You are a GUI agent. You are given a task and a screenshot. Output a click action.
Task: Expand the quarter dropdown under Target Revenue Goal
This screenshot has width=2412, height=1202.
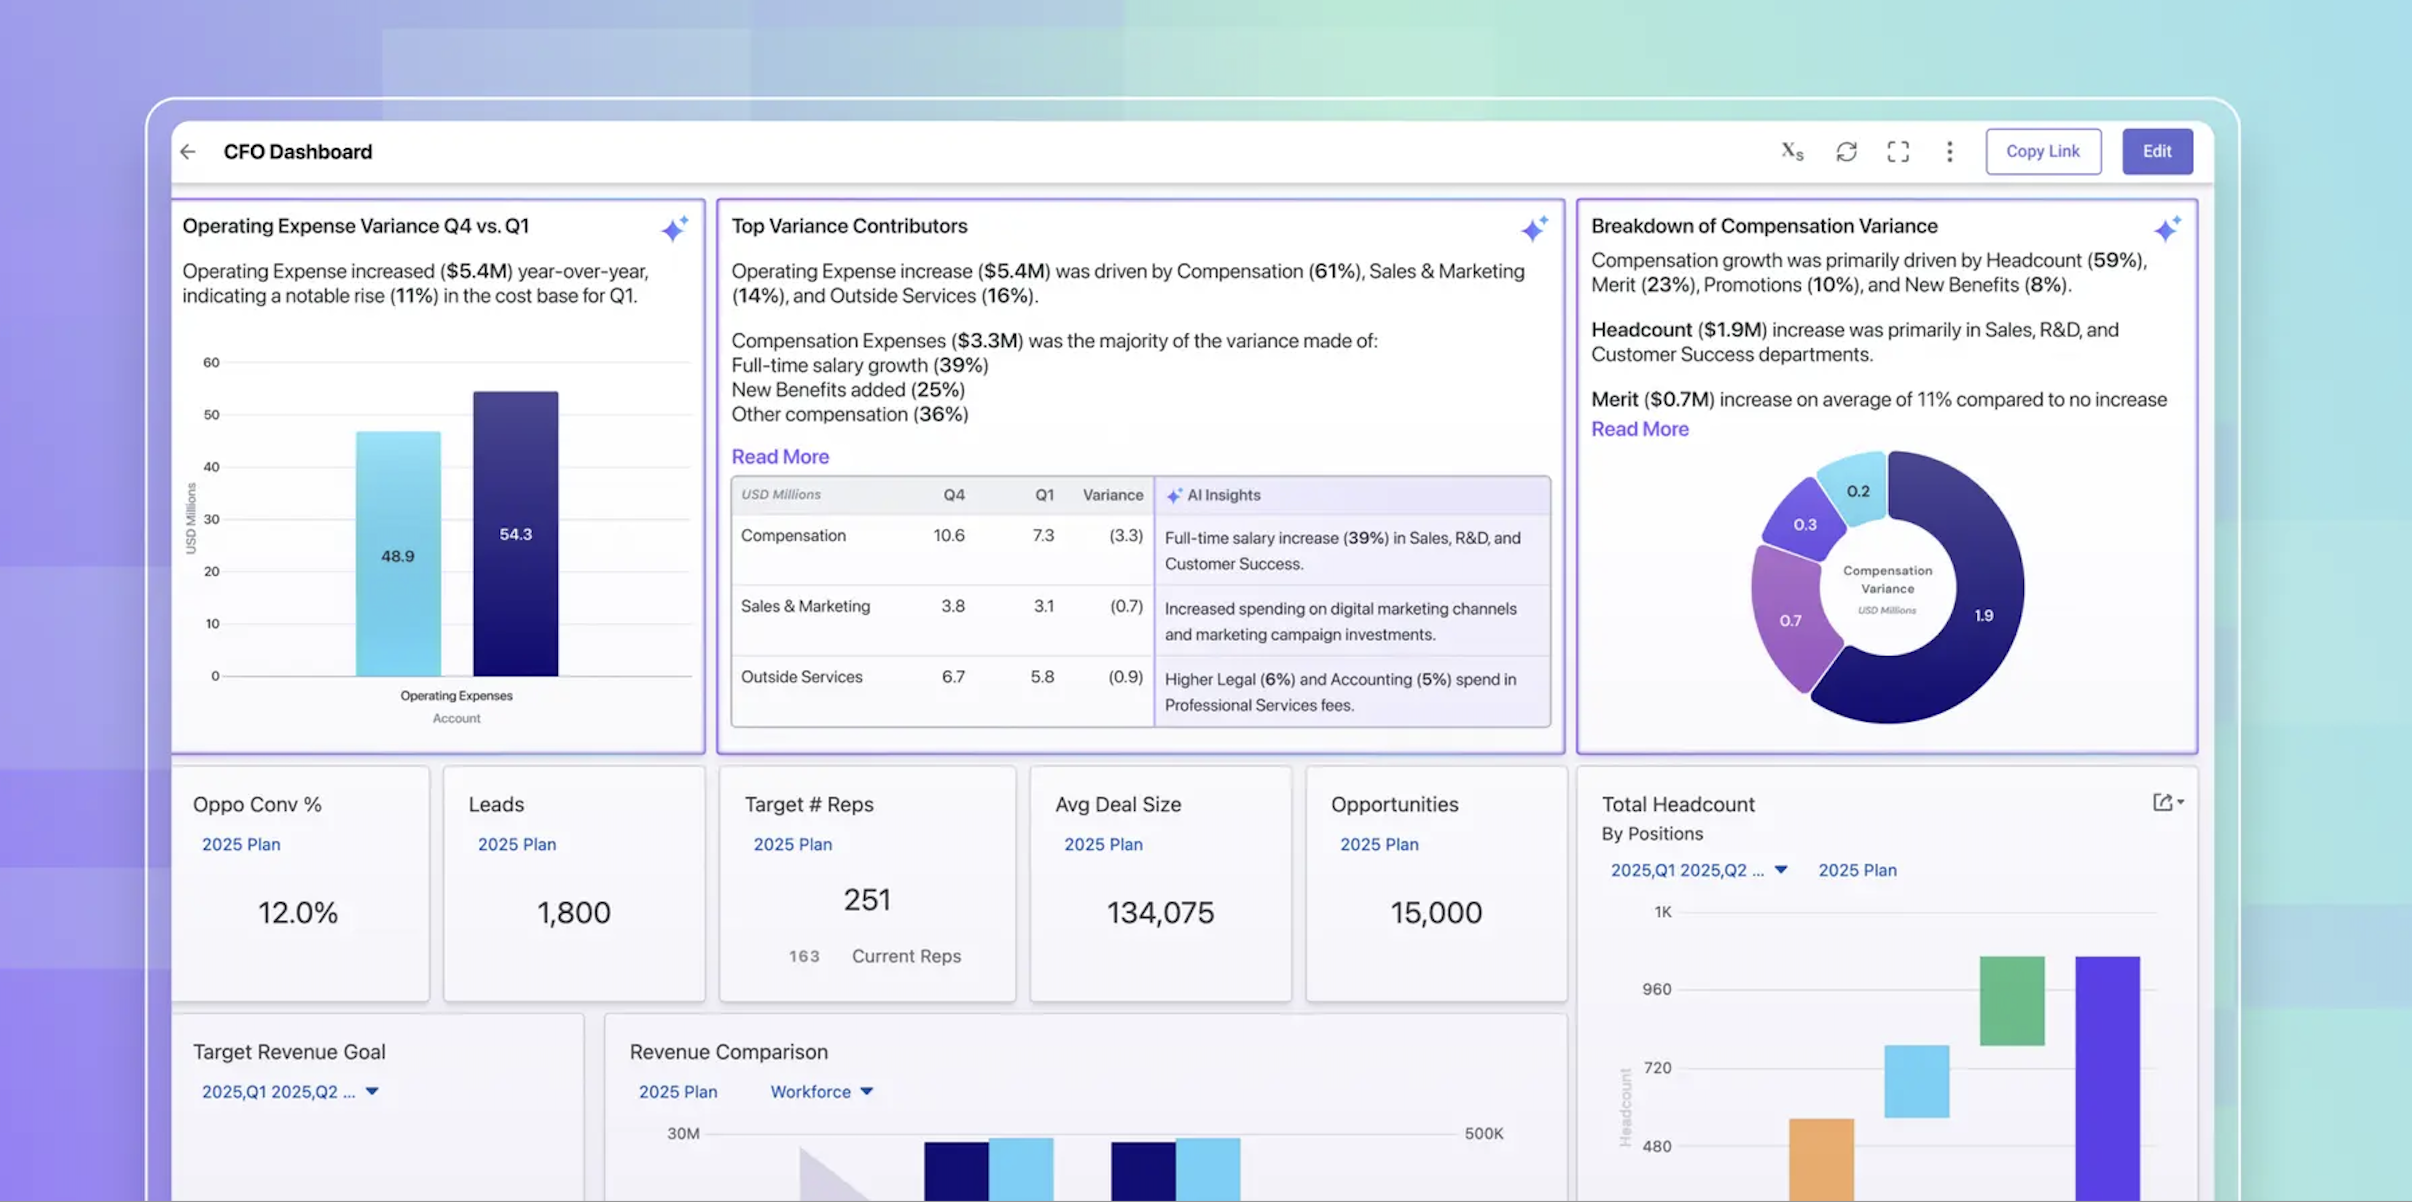click(x=371, y=1091)
